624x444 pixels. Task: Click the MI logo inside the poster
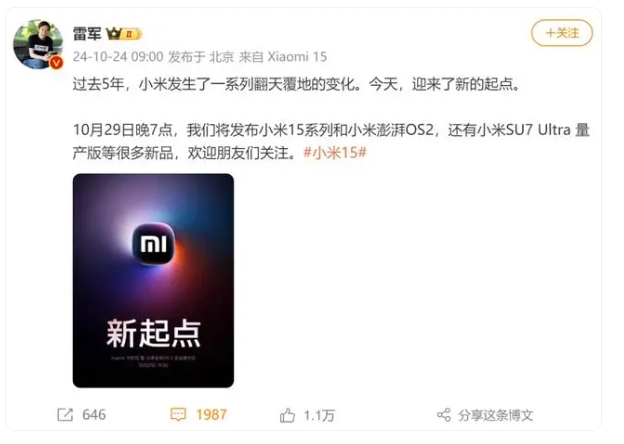(153, 244)
